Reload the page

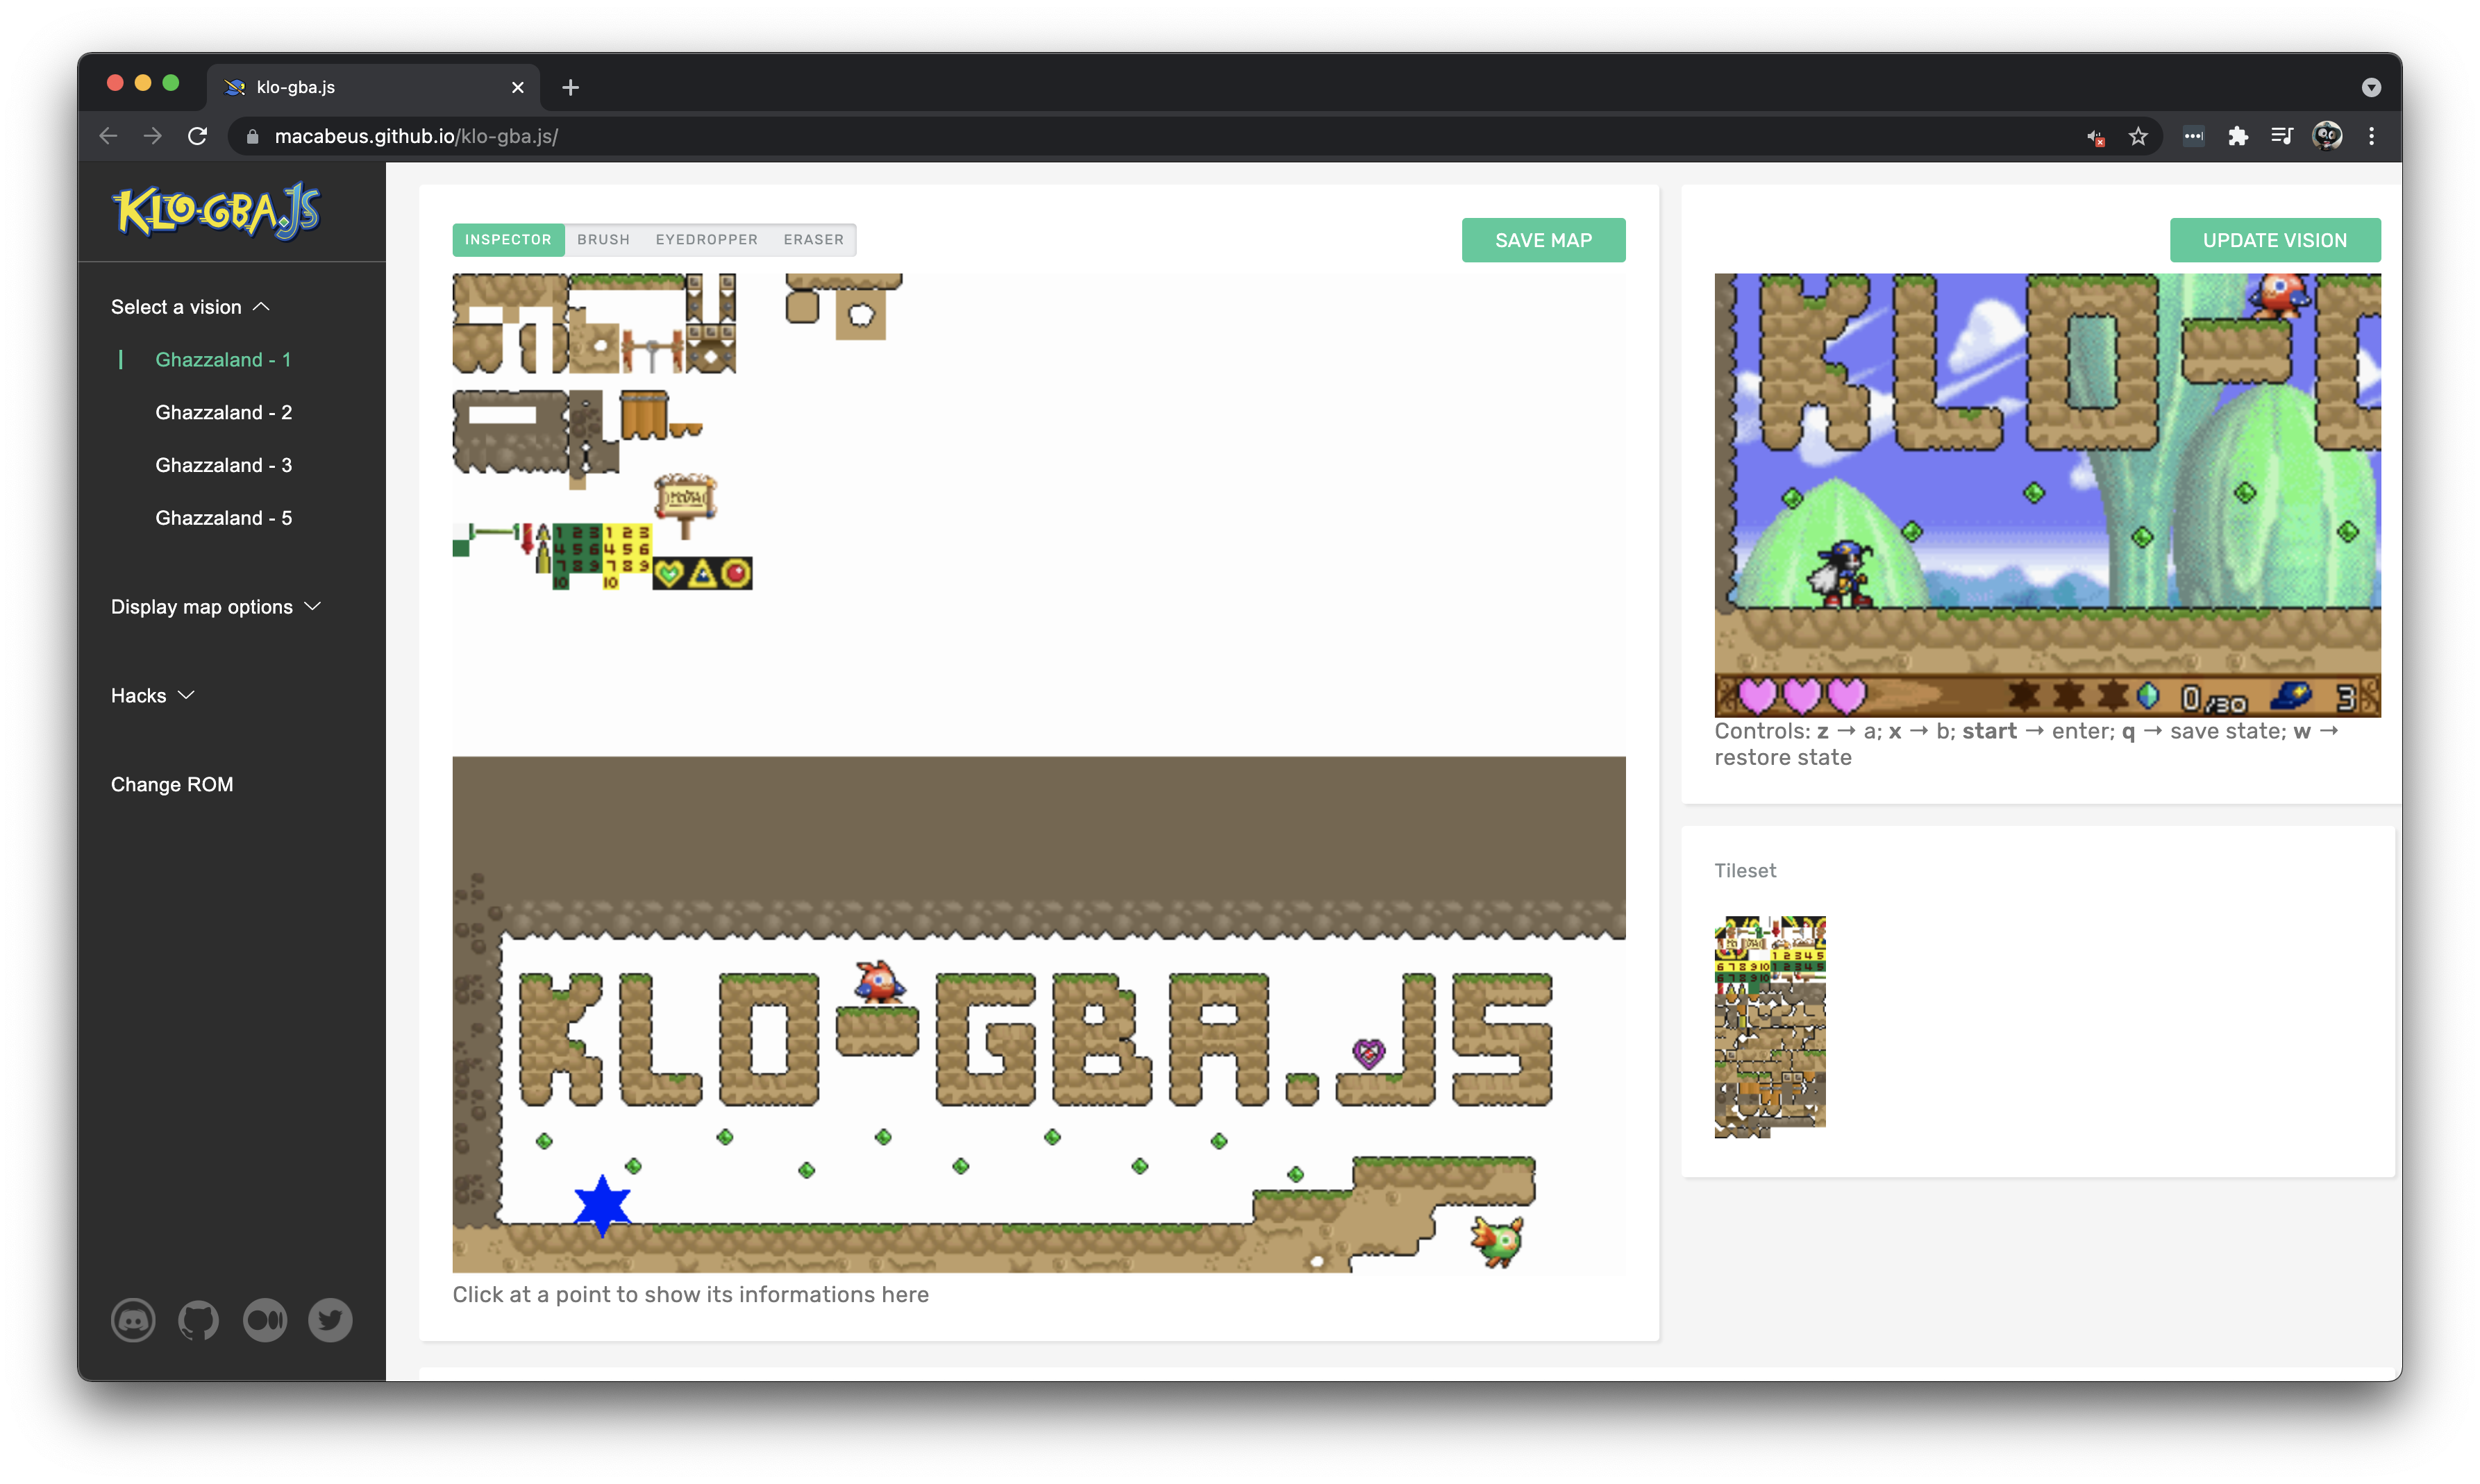click(198, 137)
